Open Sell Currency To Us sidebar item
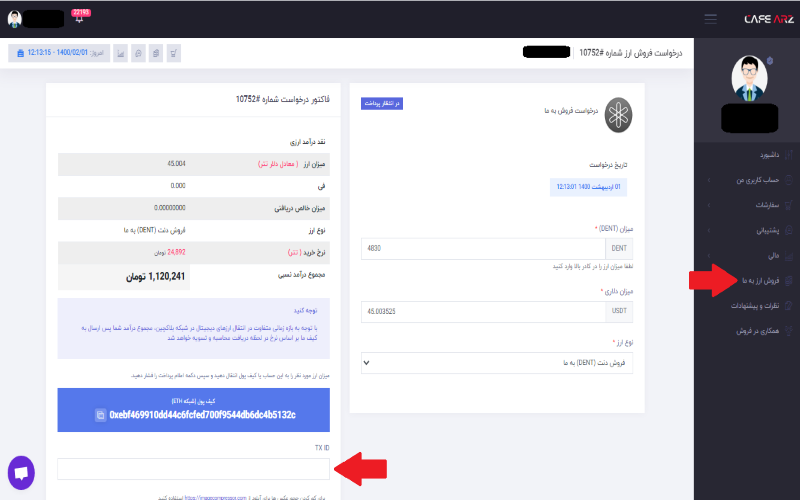Image resolution: width=800 pixels, height=500 pixels. point(761,281)
